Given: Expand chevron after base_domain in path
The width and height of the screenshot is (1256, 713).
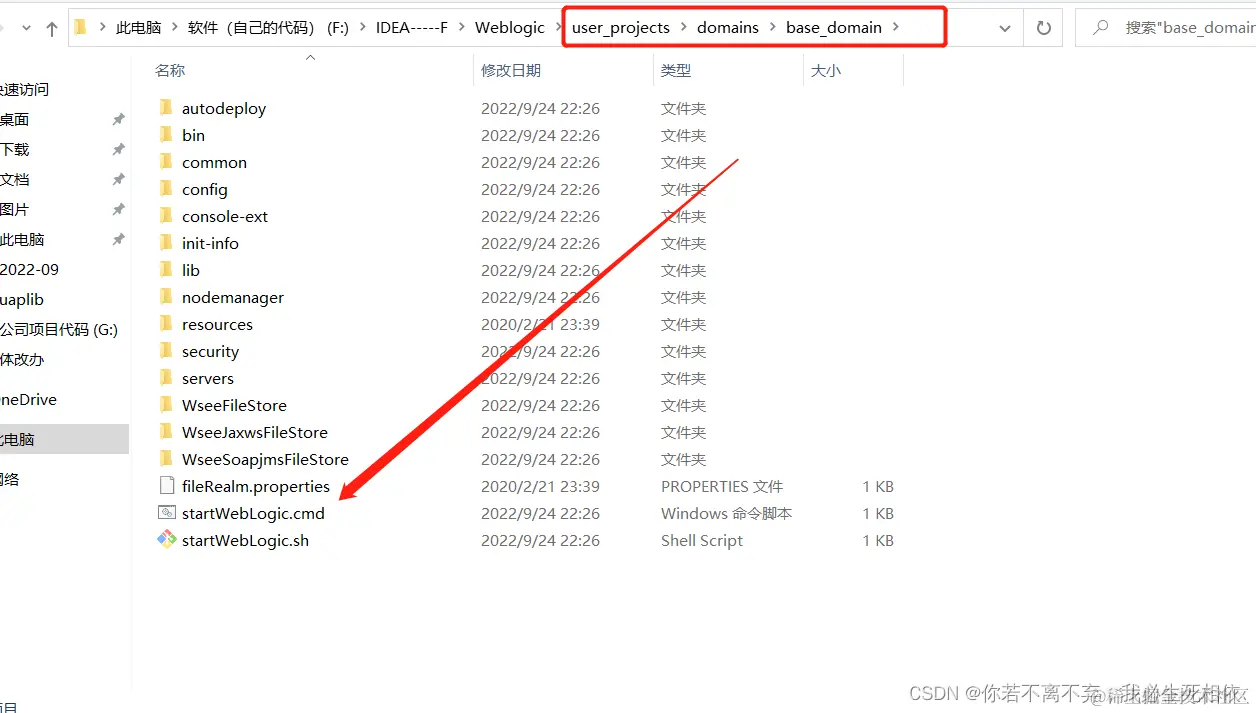Looking at the screenshot, I should pos(896,28).
